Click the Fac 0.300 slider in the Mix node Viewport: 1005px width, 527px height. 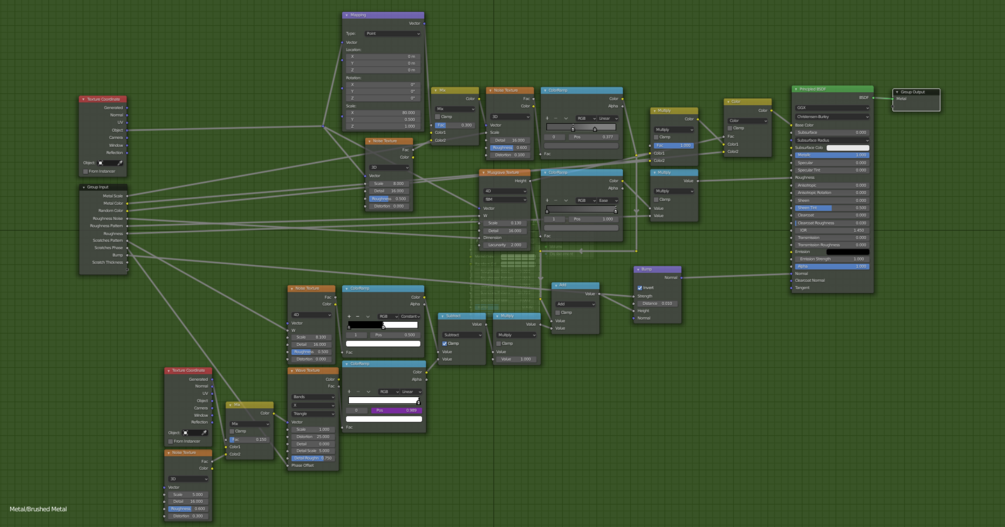(456, 125)
